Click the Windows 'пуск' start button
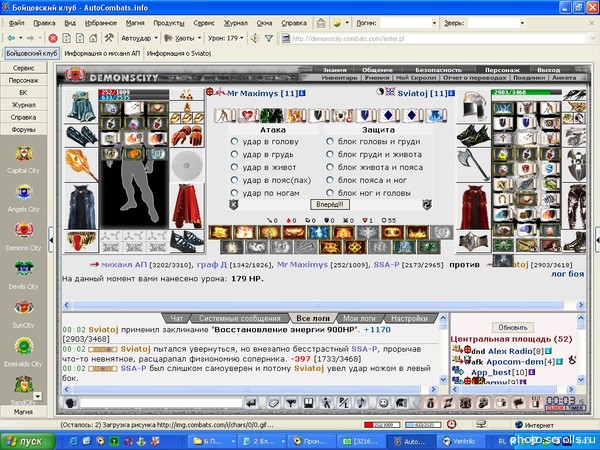 28,441
